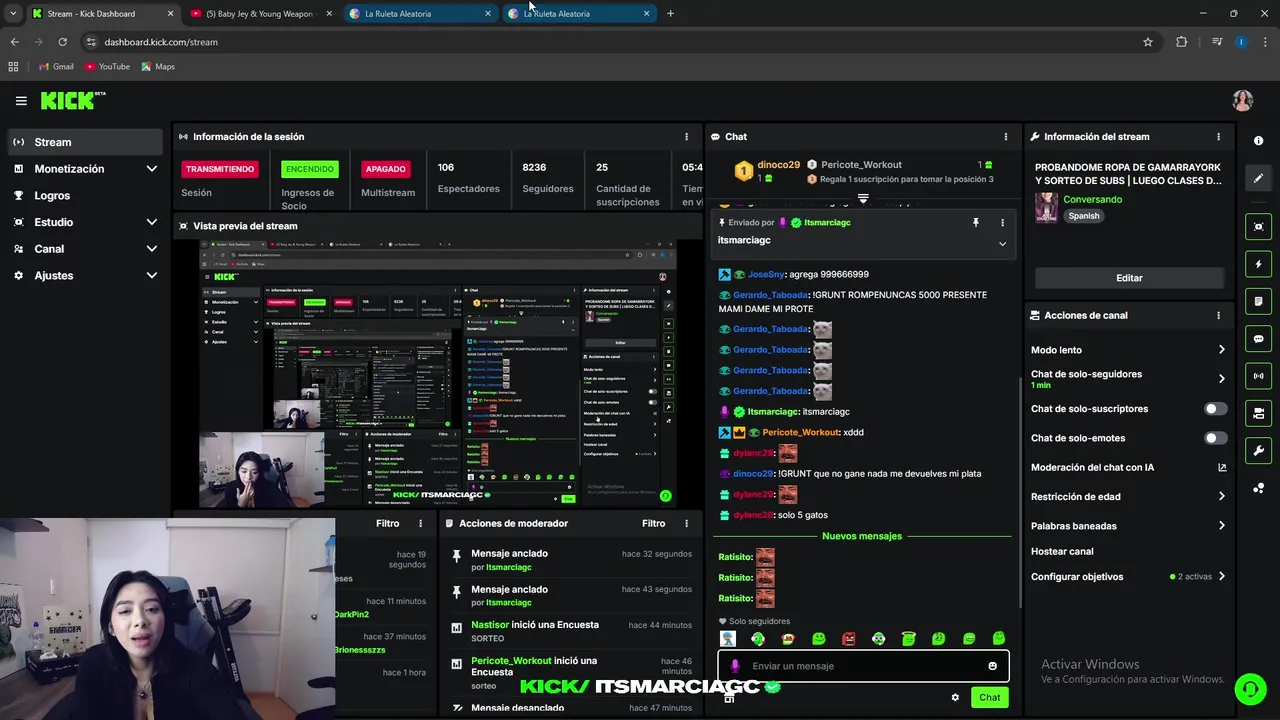Open the emoji picker in message box
The width and height of the screenshot is (1280, 720).
pos(992,666)
